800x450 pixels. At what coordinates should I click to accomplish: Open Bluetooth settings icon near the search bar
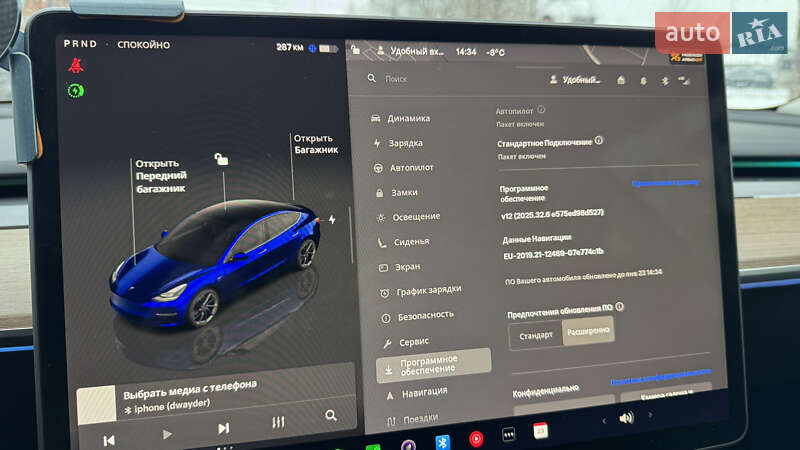click(x=665, y=81)
